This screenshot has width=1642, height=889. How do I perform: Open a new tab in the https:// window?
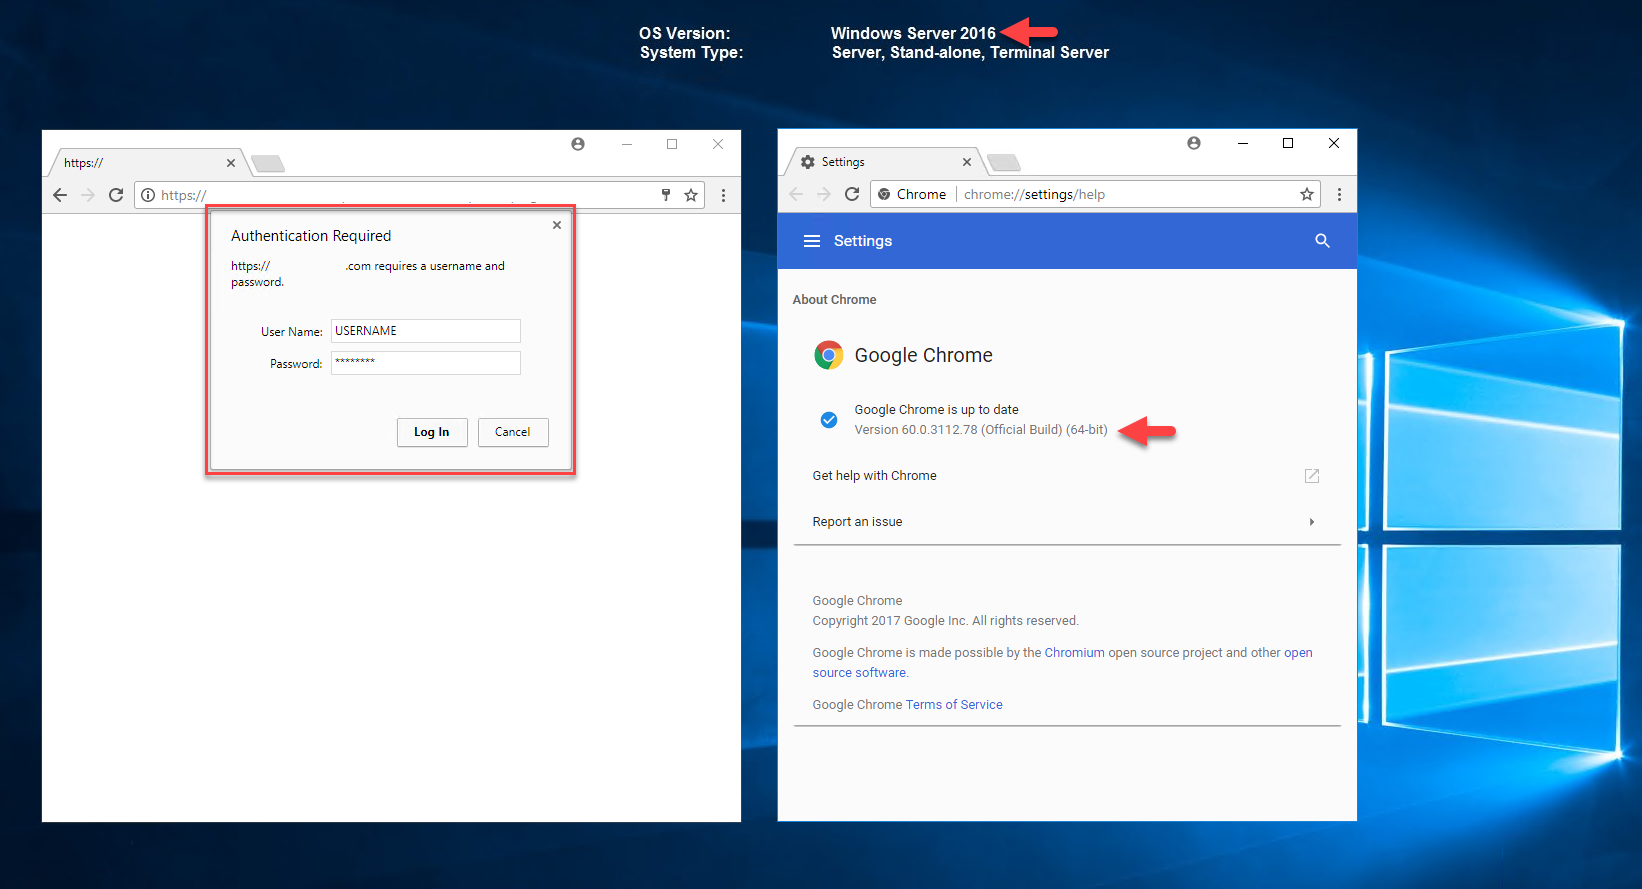tap(268, 163)
